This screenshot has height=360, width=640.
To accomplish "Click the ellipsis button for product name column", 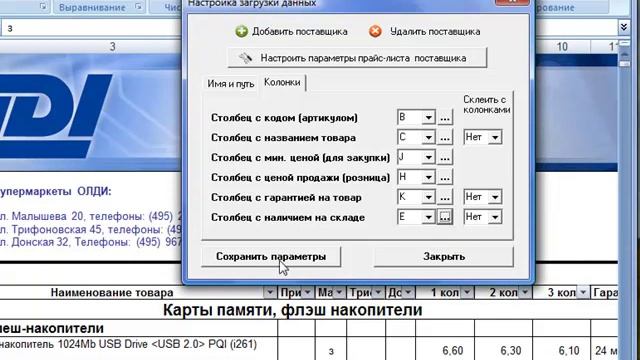I will click(x=445, y=138).
